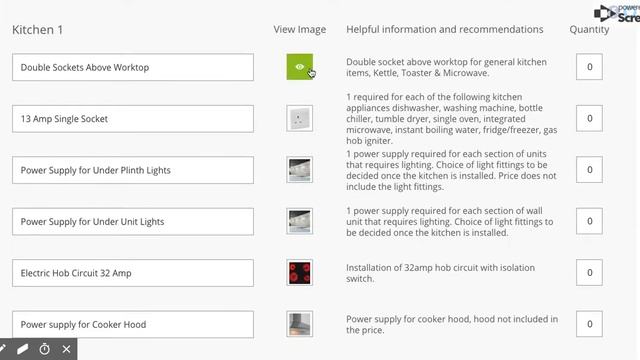This screenshot has width=640, height=360.
Task: Open the Under Plinth Lights thumbnail image
Action: point(300,170)
